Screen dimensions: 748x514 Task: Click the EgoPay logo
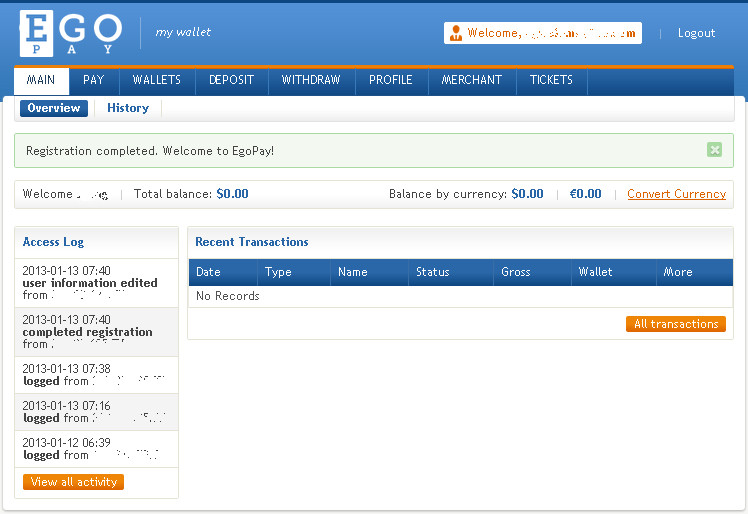tap(70, 34)
